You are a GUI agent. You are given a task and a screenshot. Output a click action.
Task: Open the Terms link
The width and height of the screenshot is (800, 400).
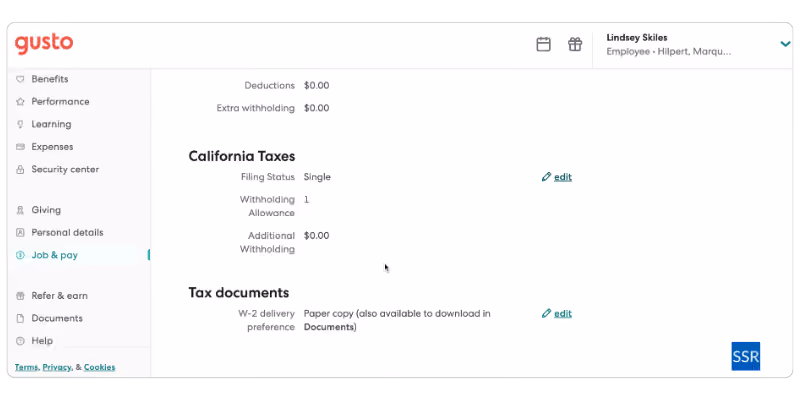(26, 367)
